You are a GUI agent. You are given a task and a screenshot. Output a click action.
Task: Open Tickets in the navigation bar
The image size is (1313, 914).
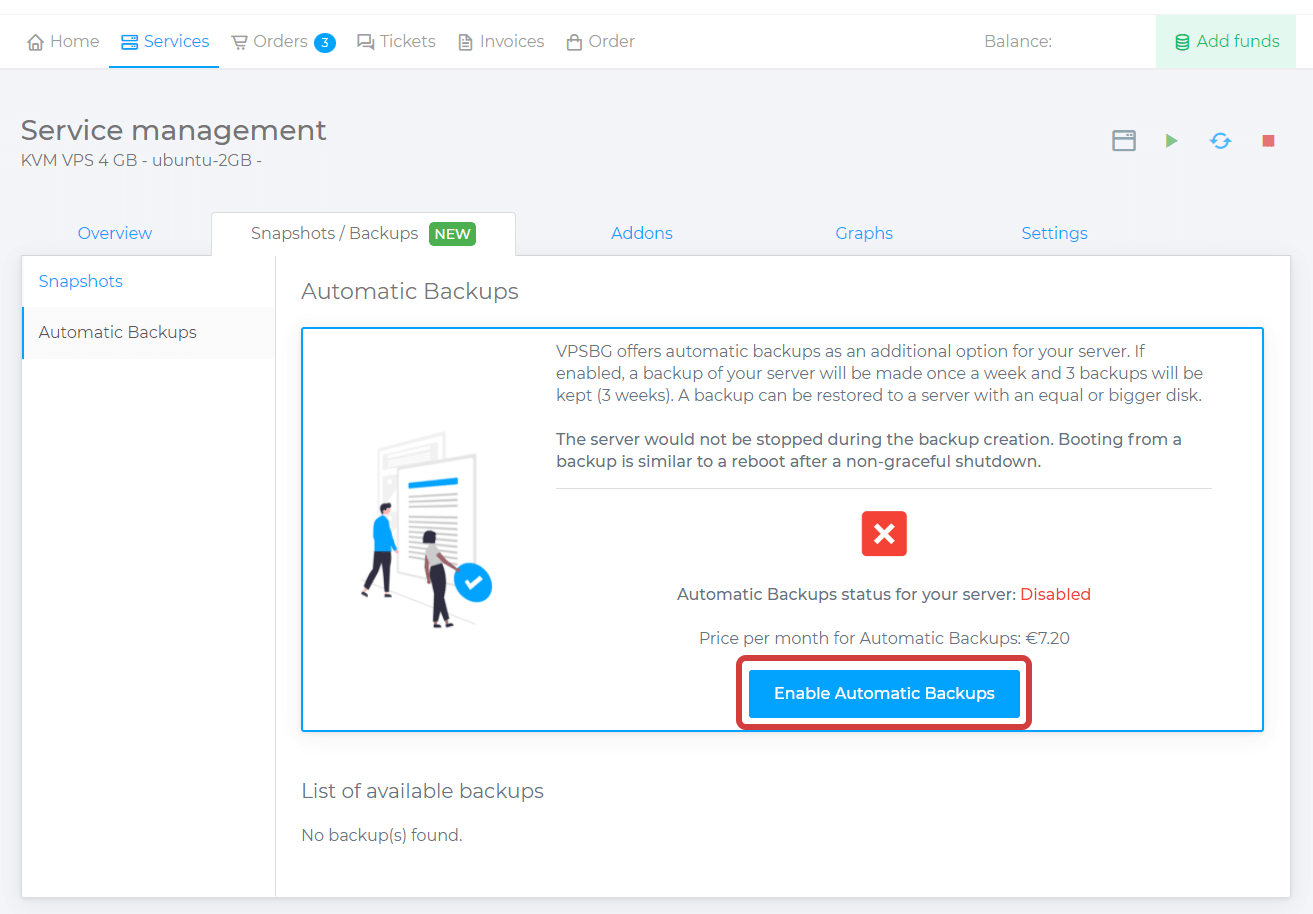click(x=396, y=41)
